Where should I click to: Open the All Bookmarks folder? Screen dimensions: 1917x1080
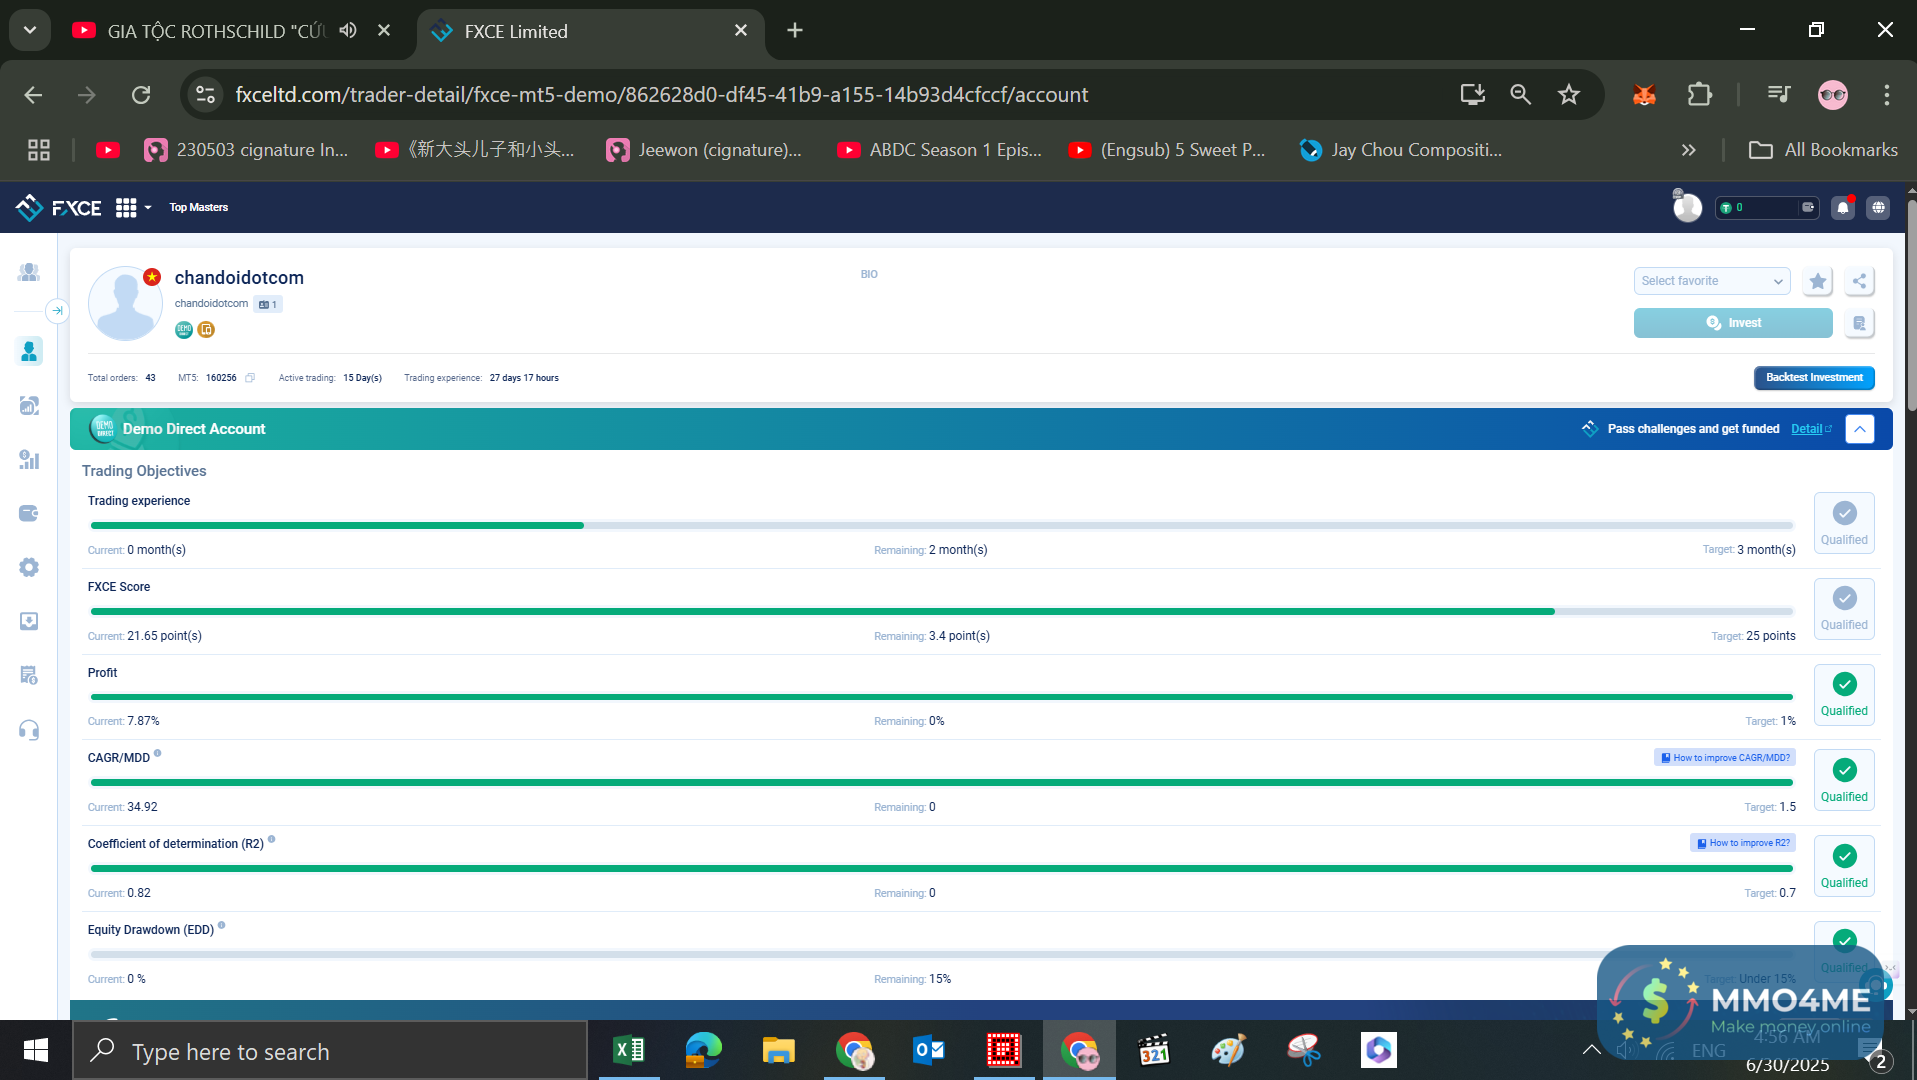coord(1823,150)
